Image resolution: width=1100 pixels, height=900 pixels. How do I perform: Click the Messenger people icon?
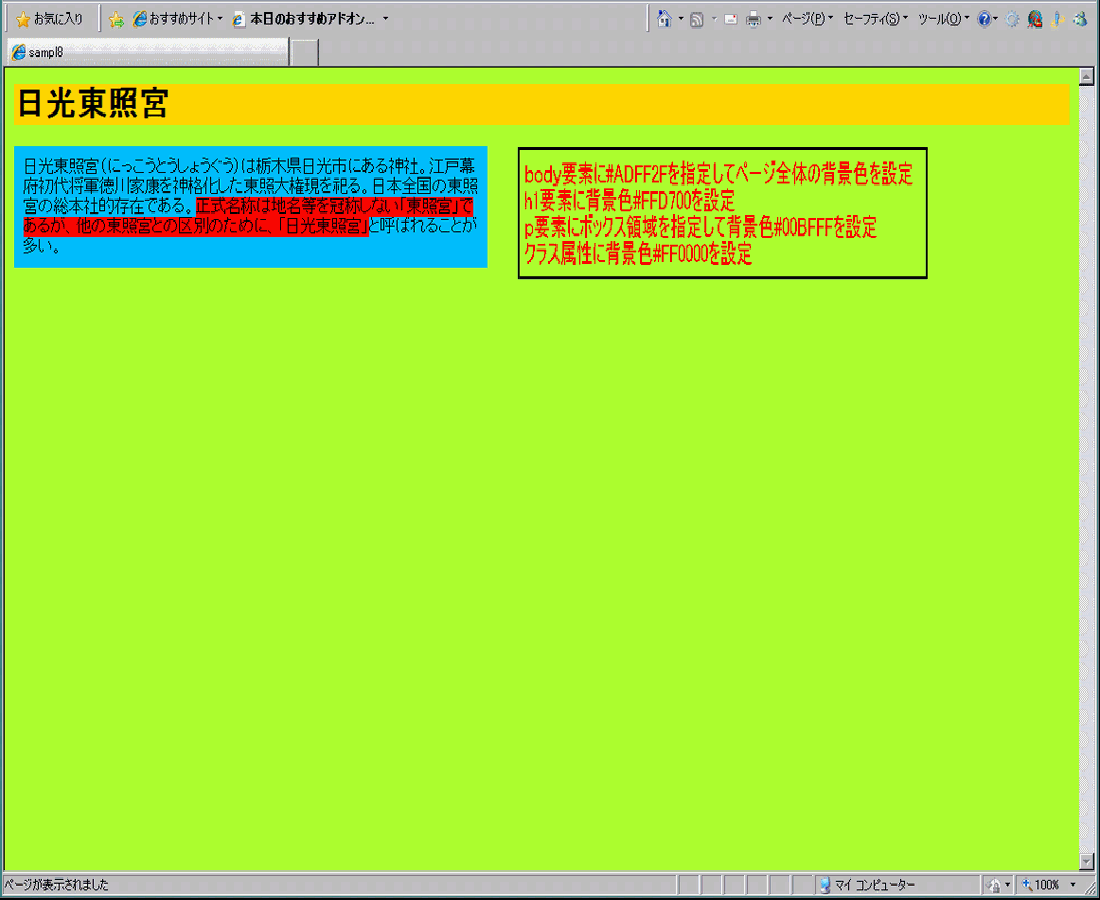[1080, 20]
